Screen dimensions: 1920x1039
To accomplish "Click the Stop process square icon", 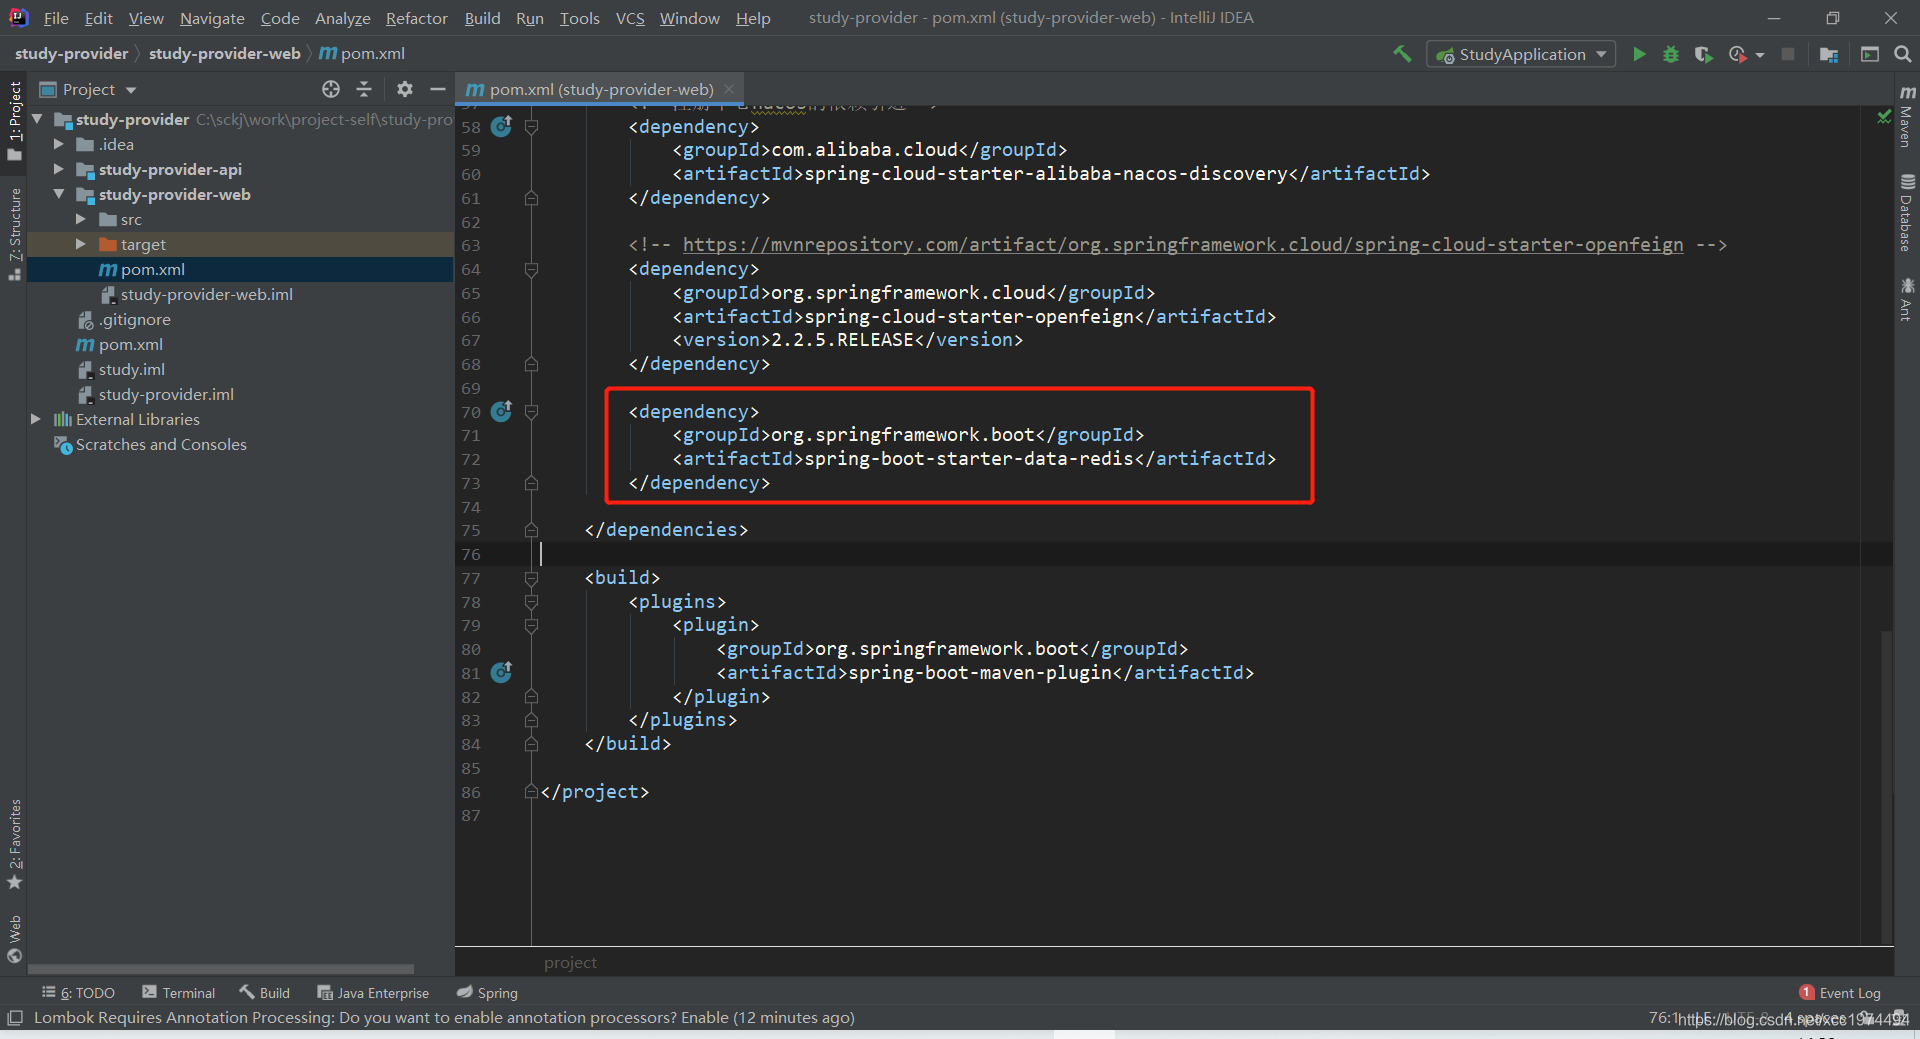I will (x=1788, y=54).
